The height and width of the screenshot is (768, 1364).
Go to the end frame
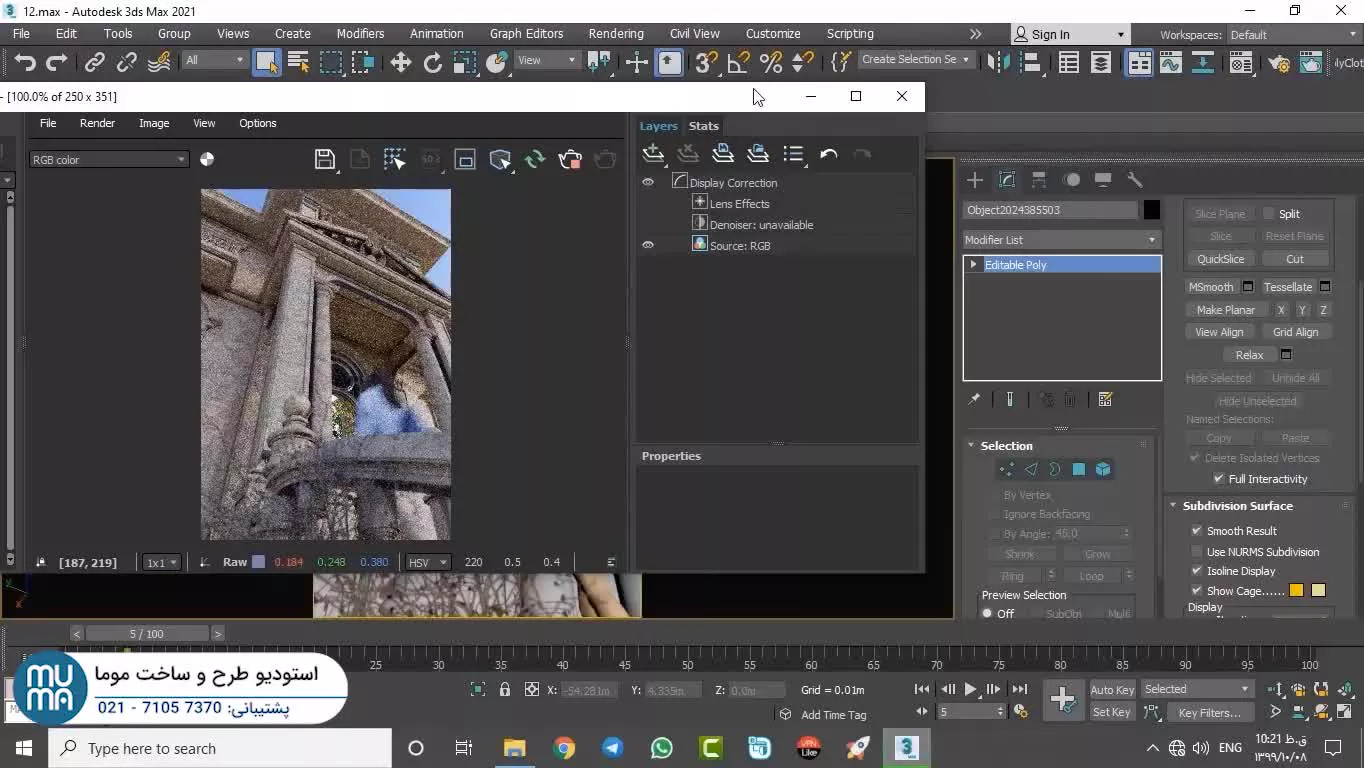click(x=1019, y=689)
